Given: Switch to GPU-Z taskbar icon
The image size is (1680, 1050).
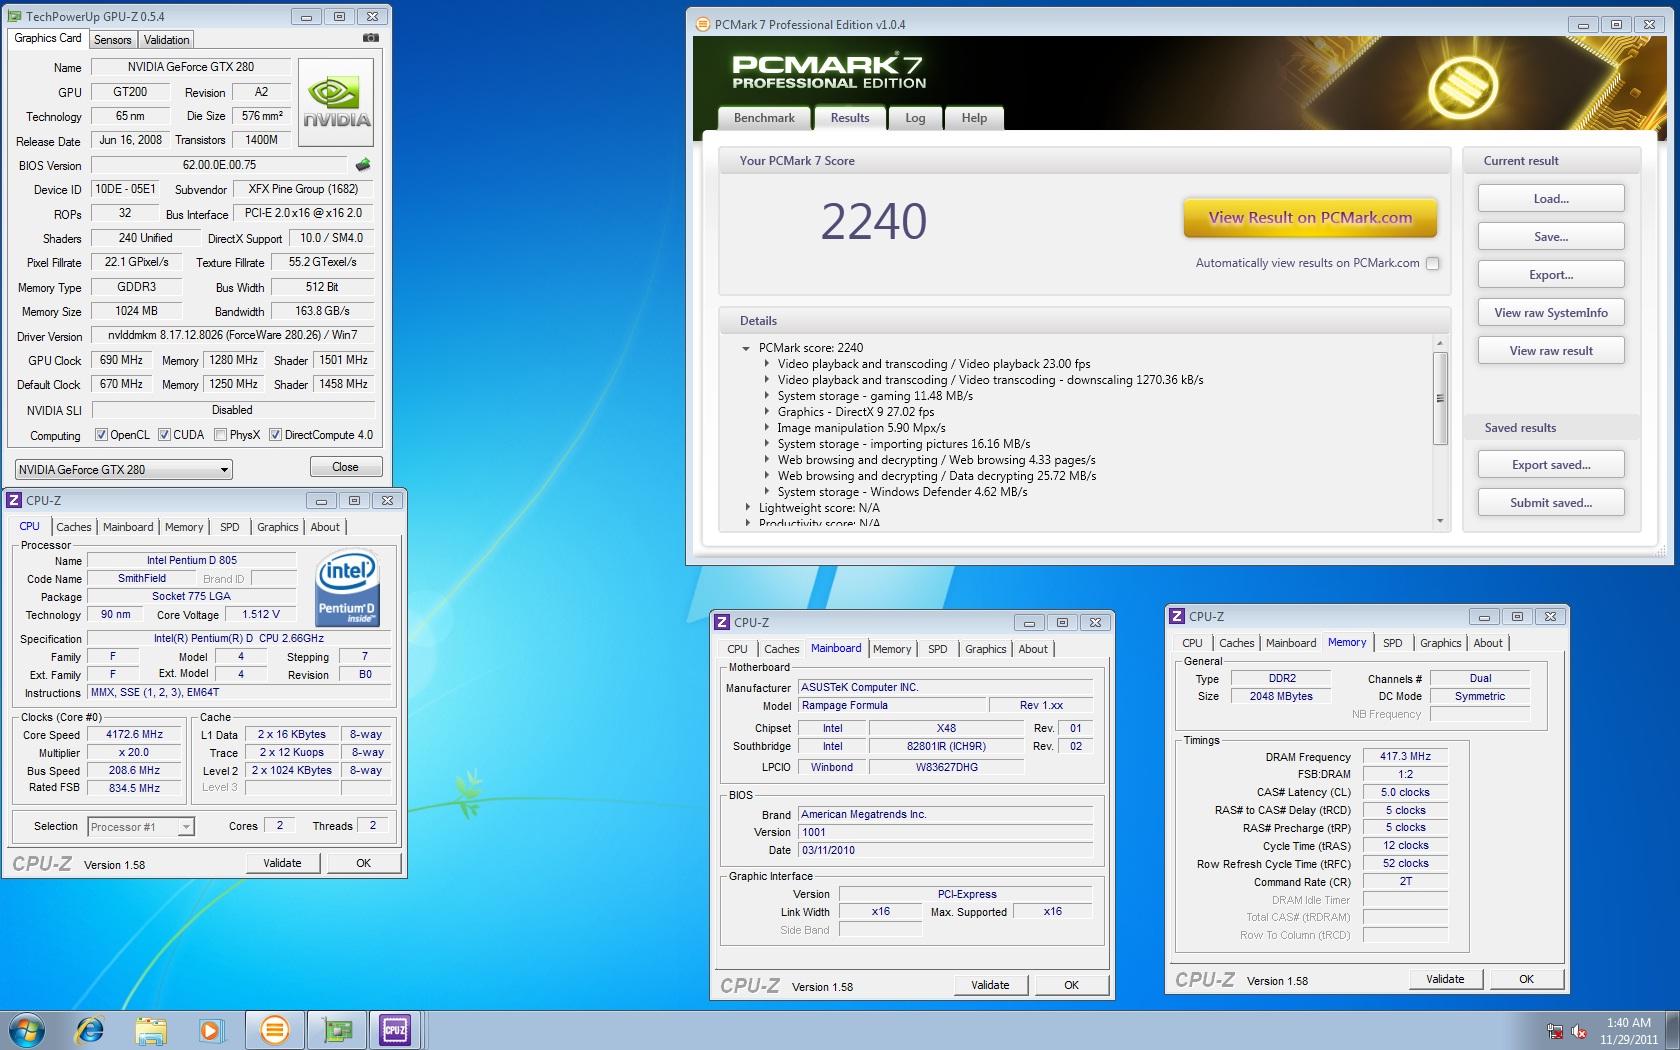Looking at the screenshot, I should point(335,1029).
